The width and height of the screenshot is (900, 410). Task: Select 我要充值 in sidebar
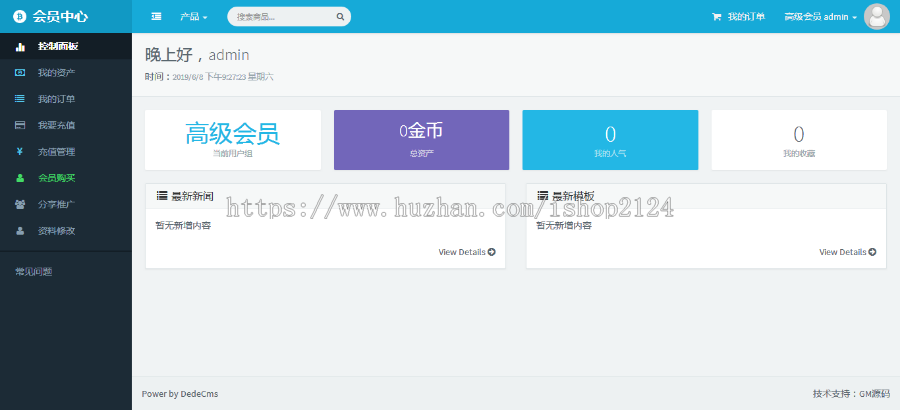pyautogui.click(x=56, y=126)
